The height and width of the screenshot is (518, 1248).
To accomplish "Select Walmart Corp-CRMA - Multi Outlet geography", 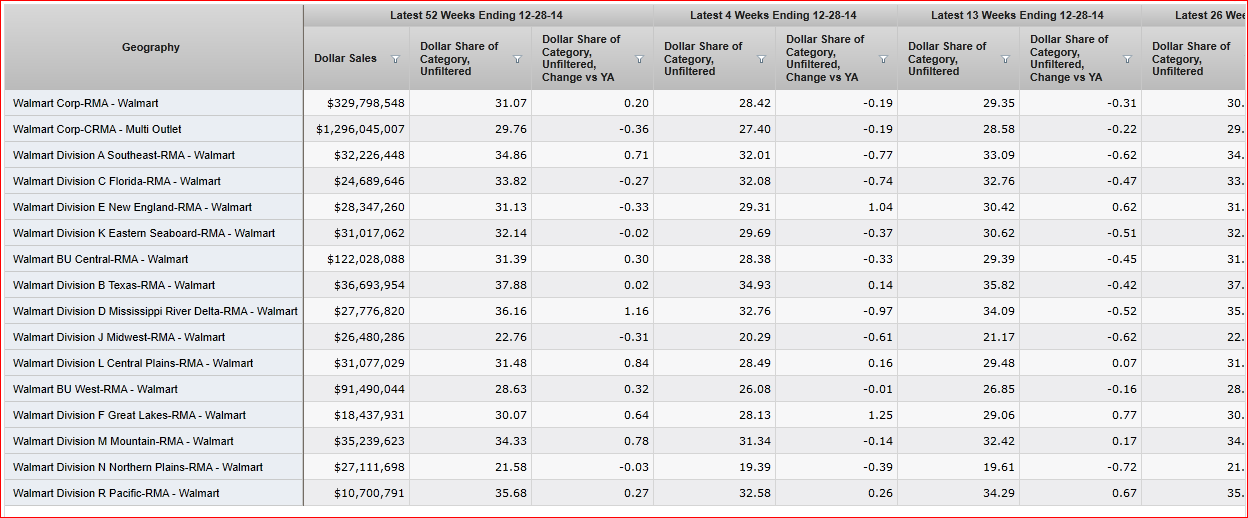I will [97, 129].
